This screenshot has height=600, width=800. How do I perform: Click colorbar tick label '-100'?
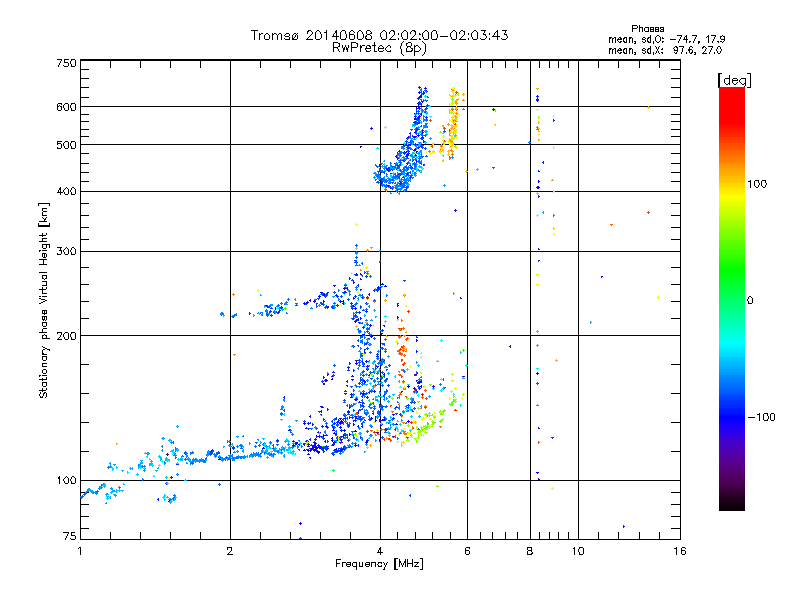(761, 417)
